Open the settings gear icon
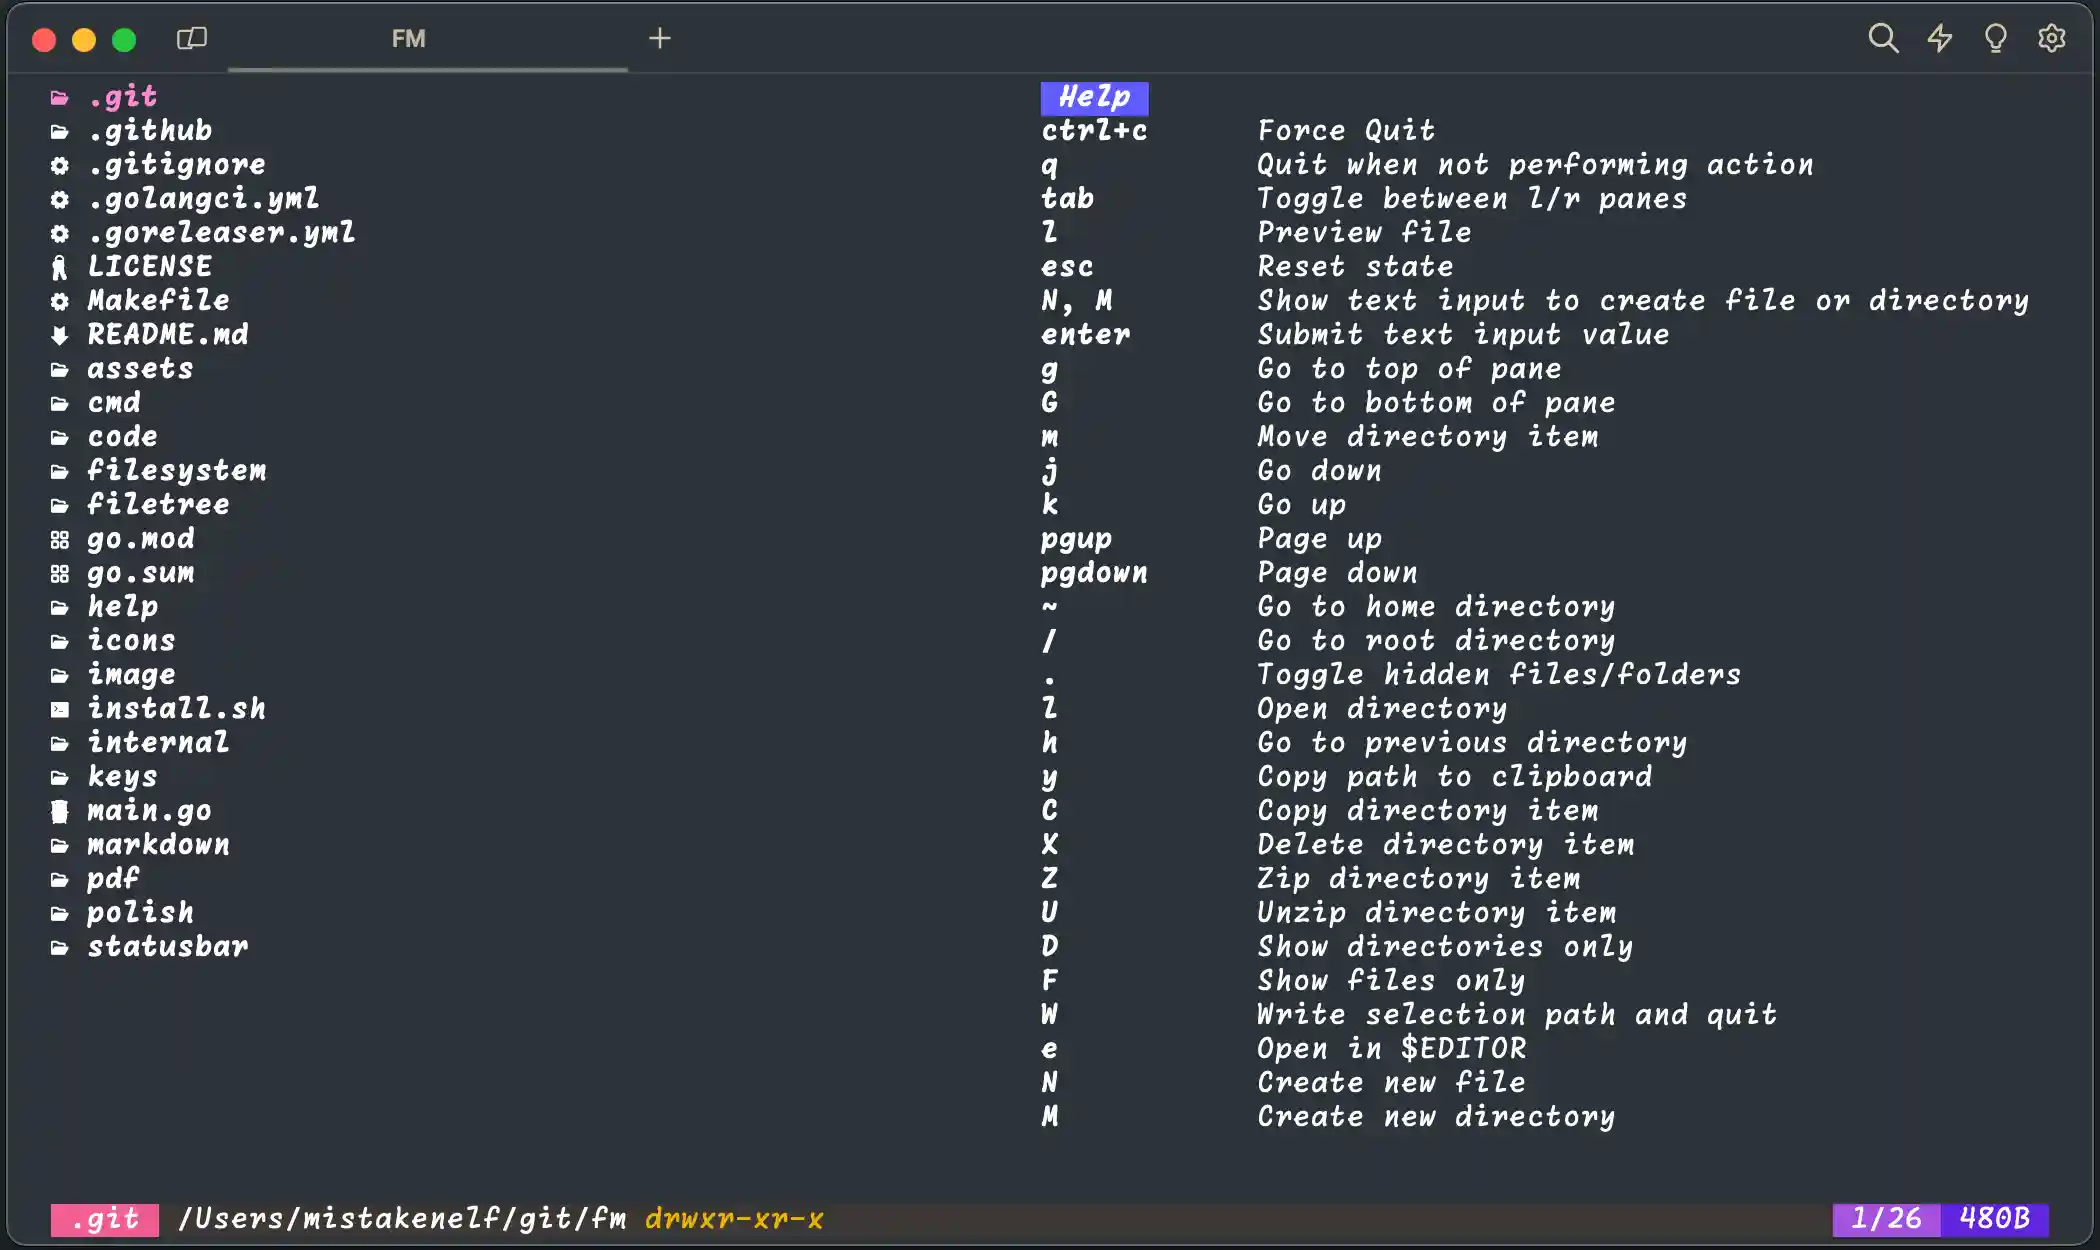 point(2052,38)
